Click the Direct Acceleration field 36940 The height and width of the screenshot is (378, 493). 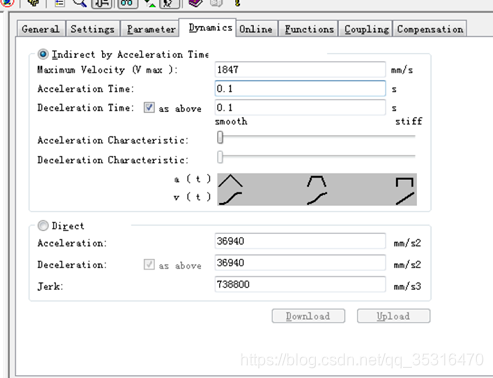(300, 241)
